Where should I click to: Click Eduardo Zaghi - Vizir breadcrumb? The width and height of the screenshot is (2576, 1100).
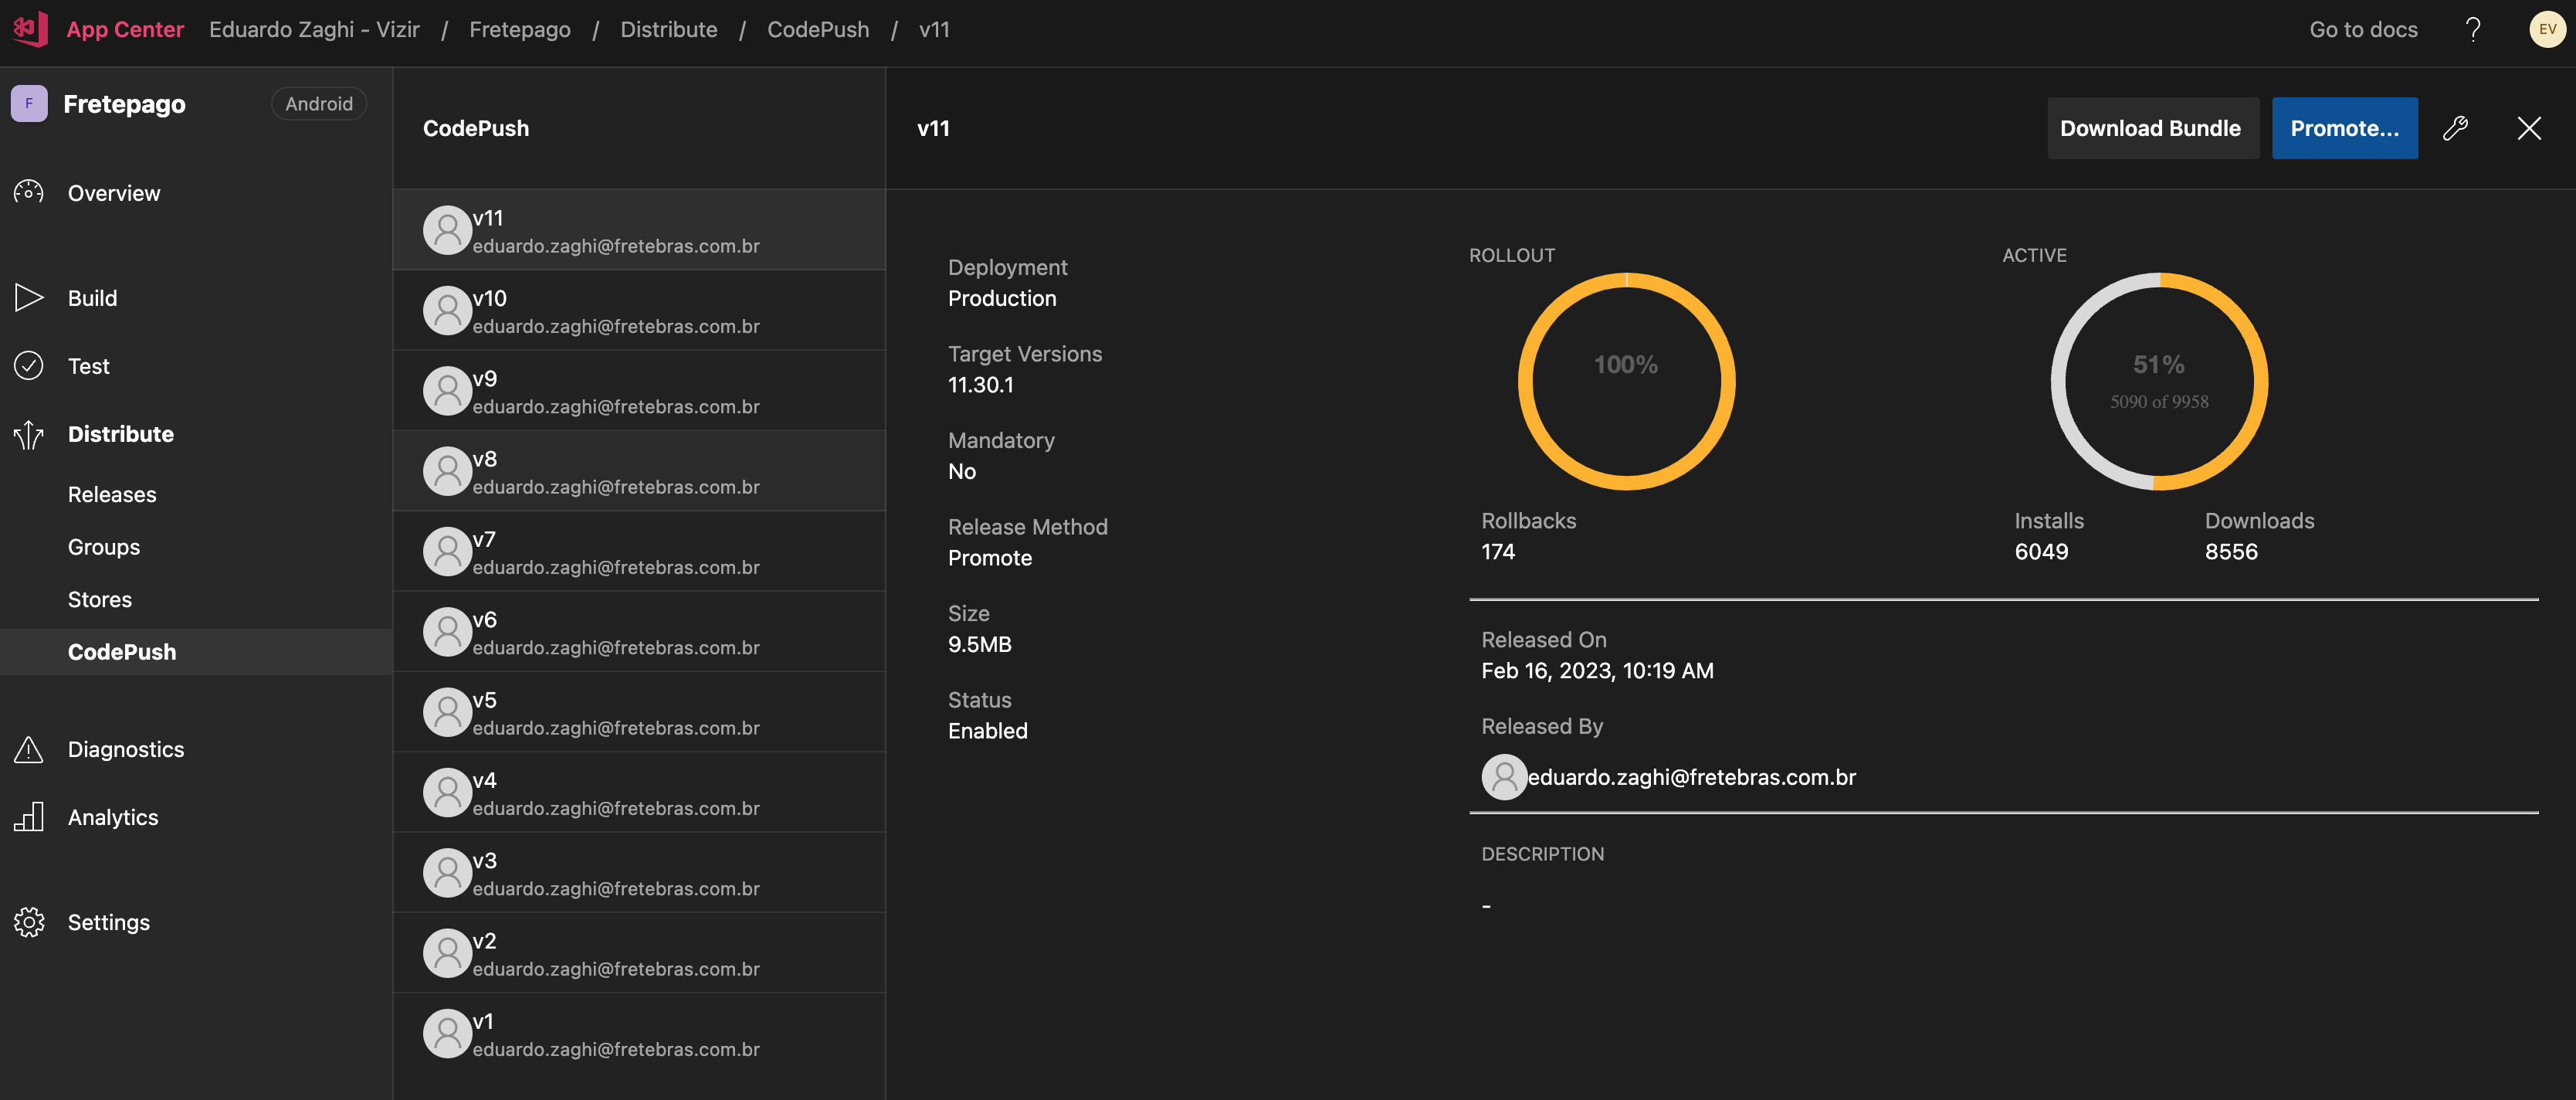point(314,29)
